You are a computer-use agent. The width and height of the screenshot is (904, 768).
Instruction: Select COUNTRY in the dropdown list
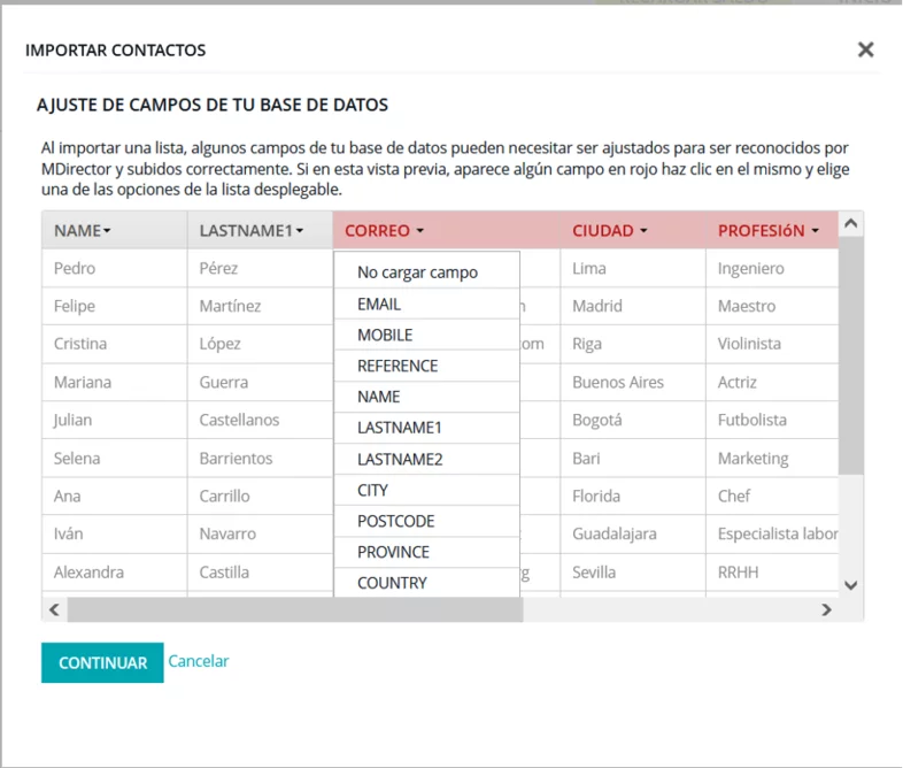tap(427, 583)
